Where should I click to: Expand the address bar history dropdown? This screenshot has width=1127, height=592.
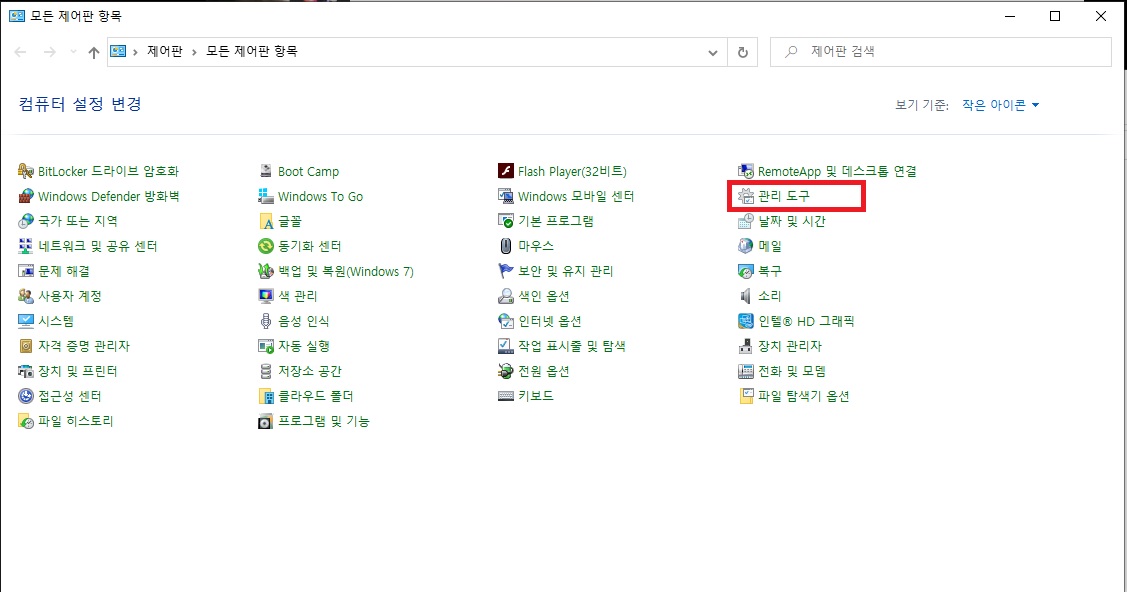click(712, 52)
